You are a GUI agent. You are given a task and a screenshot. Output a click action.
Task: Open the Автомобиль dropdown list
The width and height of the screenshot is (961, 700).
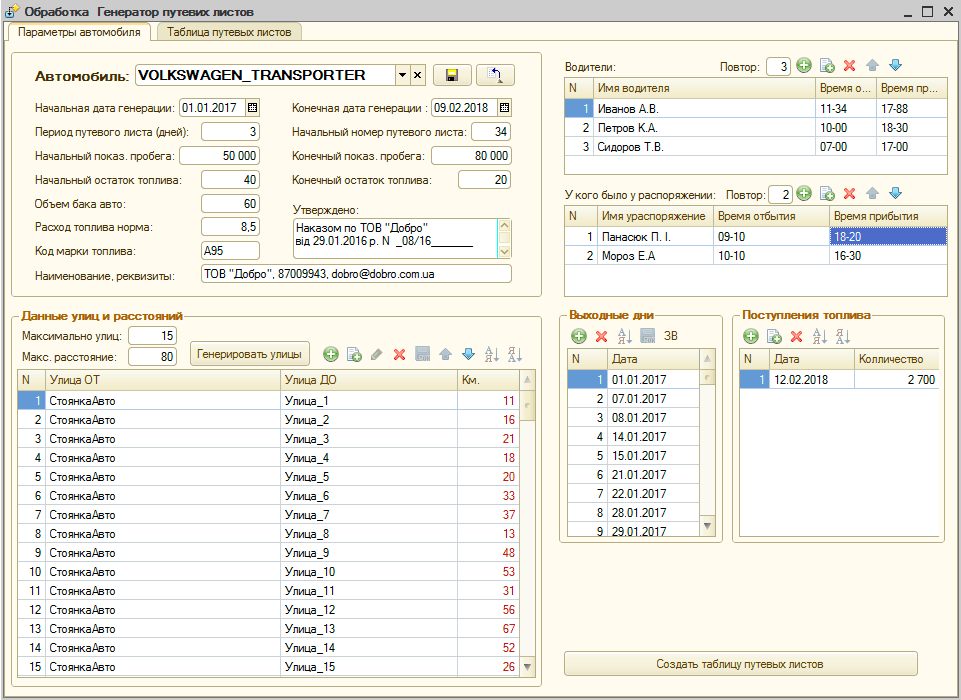[x=402, y=75]
